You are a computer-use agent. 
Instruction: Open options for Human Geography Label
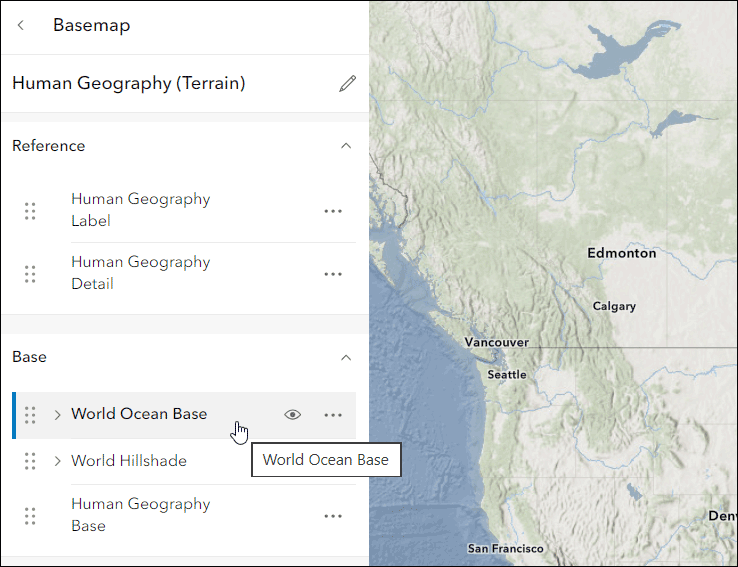tap(333, 211)
